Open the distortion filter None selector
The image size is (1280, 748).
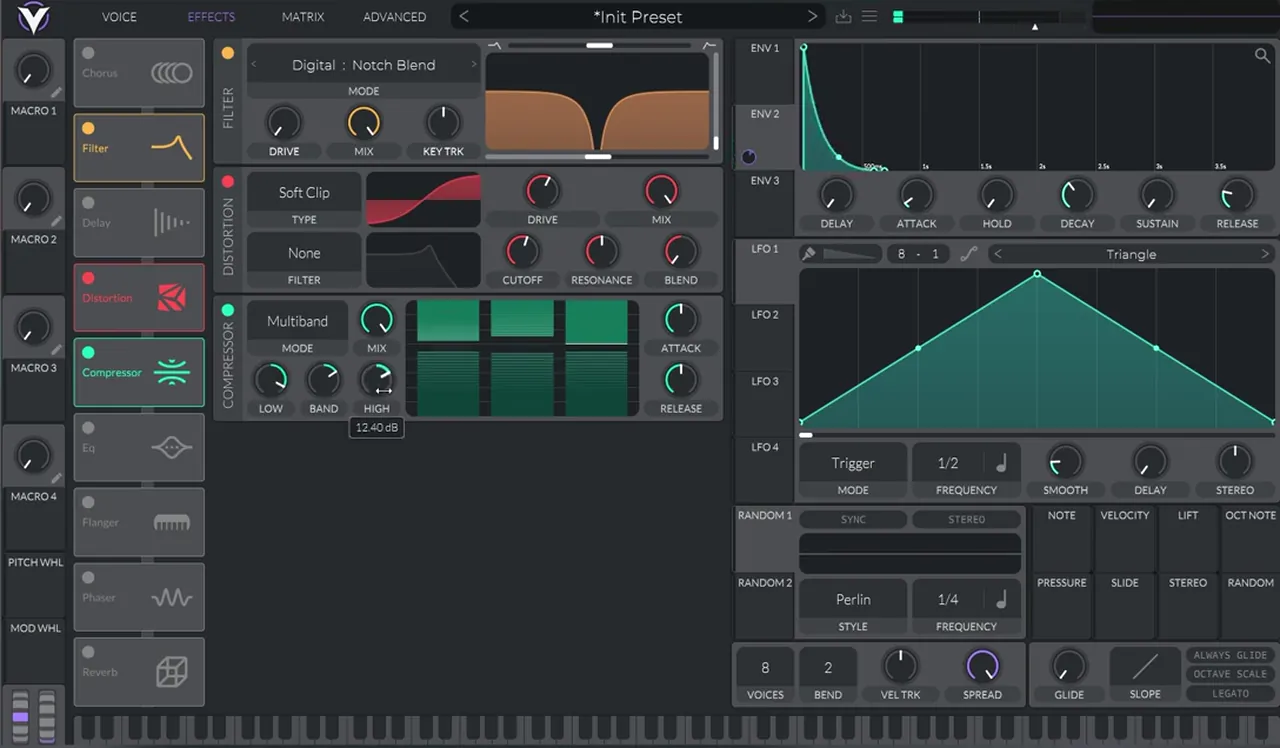coord(304,253)
